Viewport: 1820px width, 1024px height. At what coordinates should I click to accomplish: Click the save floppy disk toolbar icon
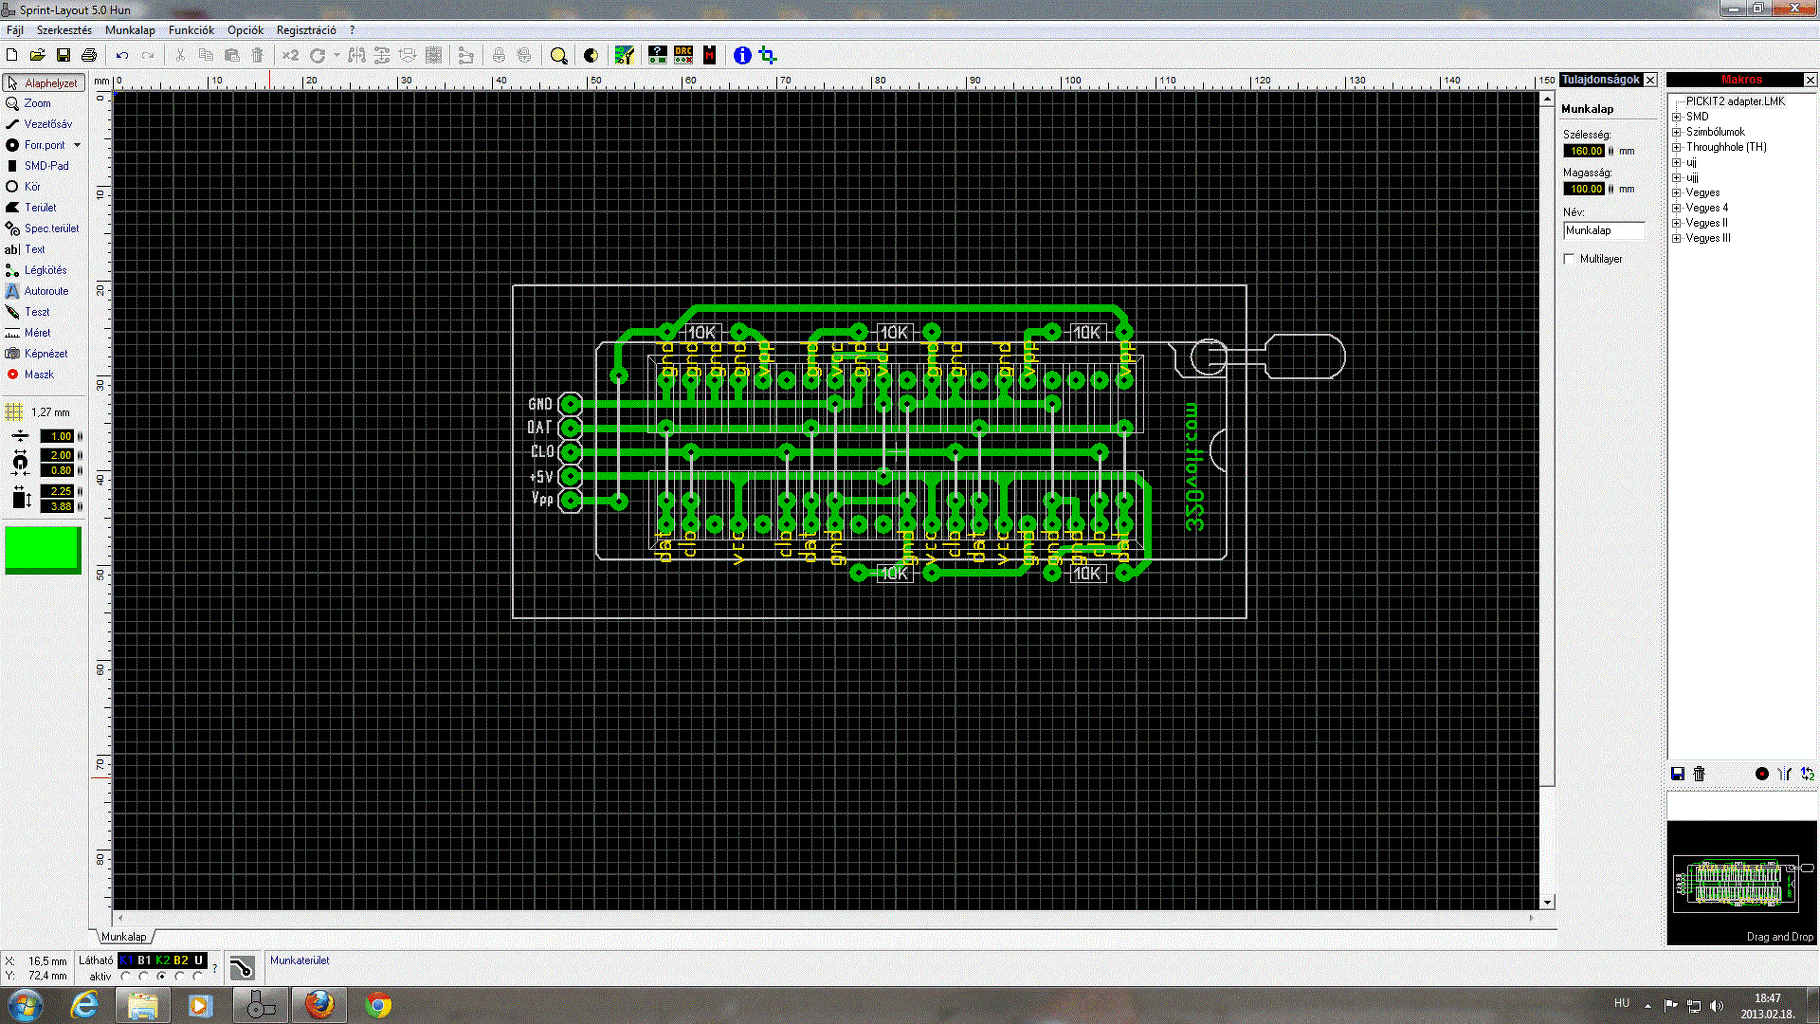pos(63,56)
